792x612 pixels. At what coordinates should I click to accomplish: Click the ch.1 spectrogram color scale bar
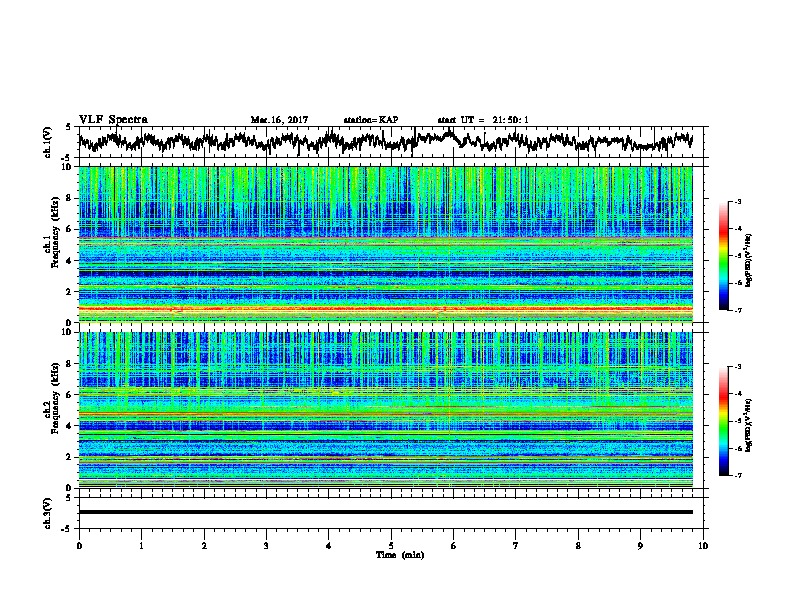[723, 256]
